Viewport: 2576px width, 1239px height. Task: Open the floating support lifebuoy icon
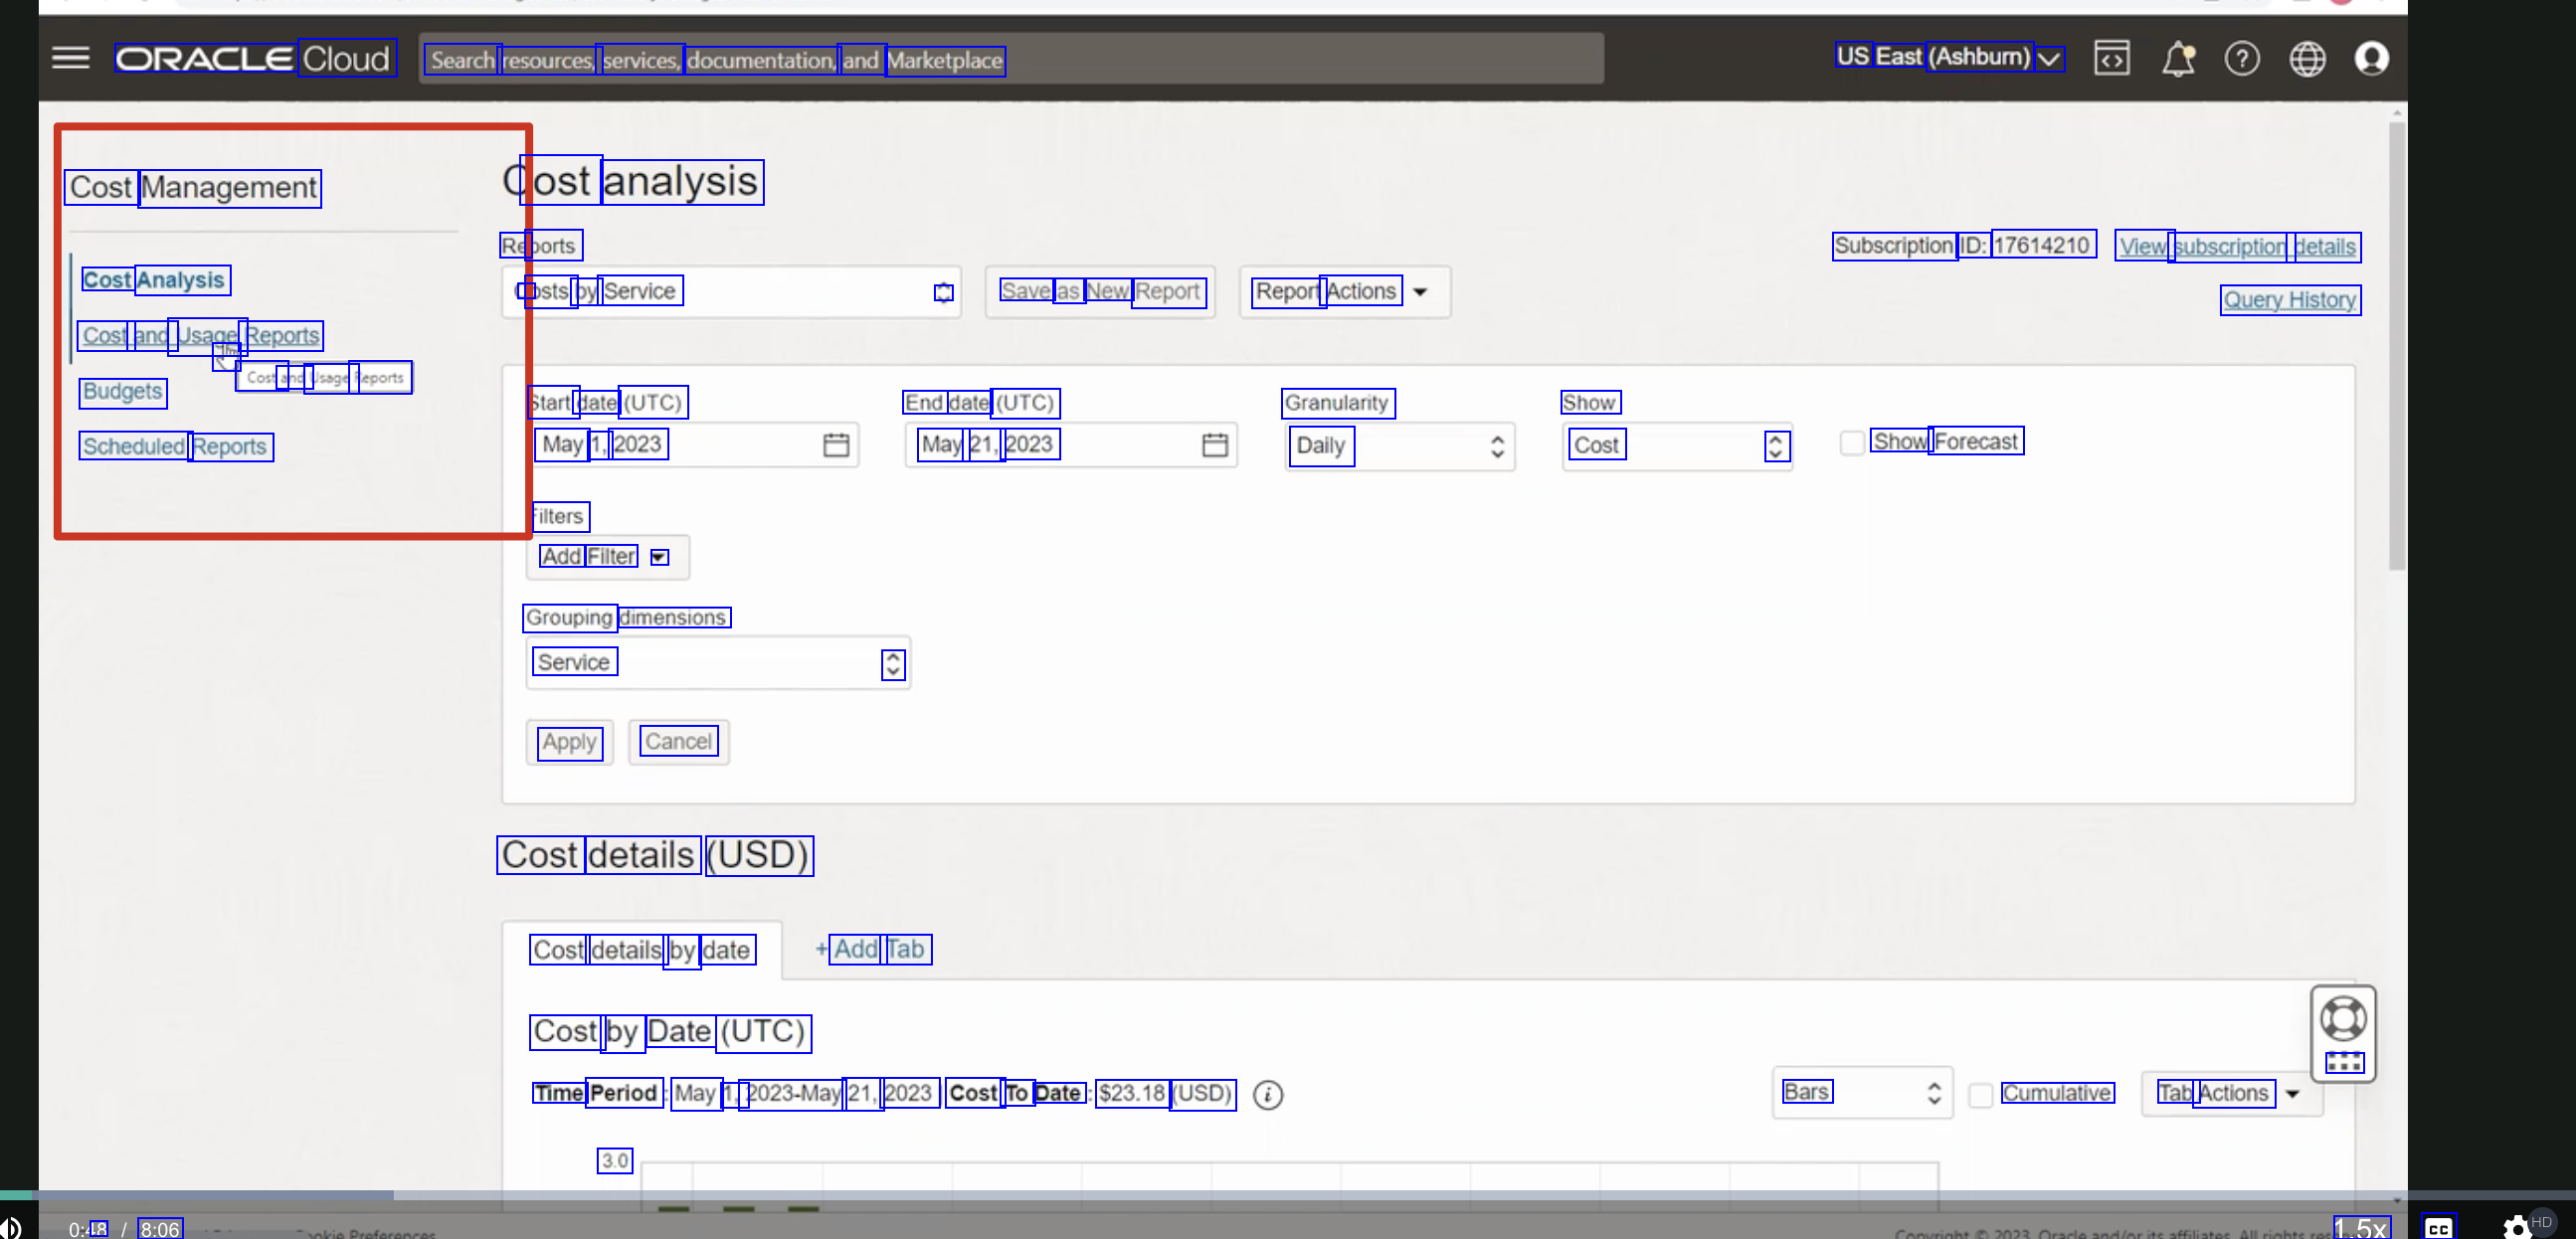2342,1018
